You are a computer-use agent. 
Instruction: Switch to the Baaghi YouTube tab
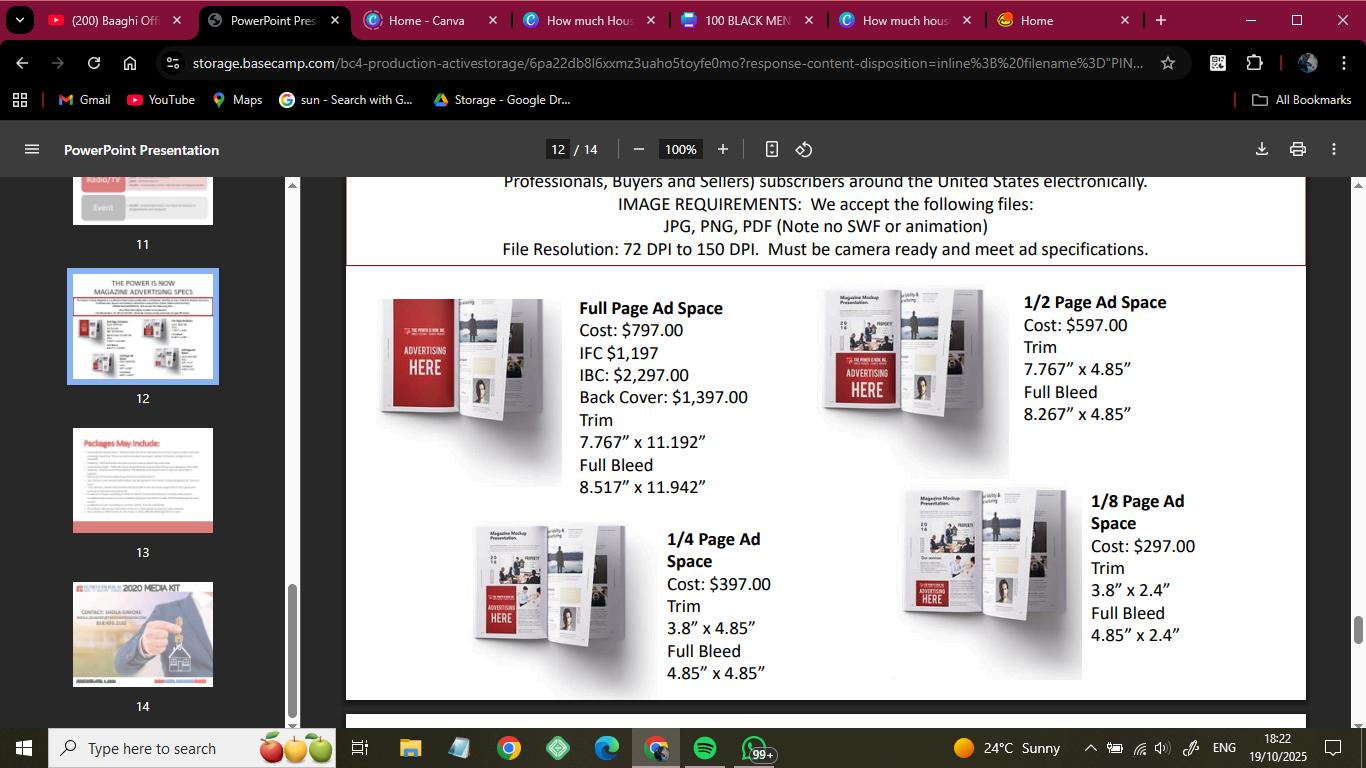(x=115, y=20)
